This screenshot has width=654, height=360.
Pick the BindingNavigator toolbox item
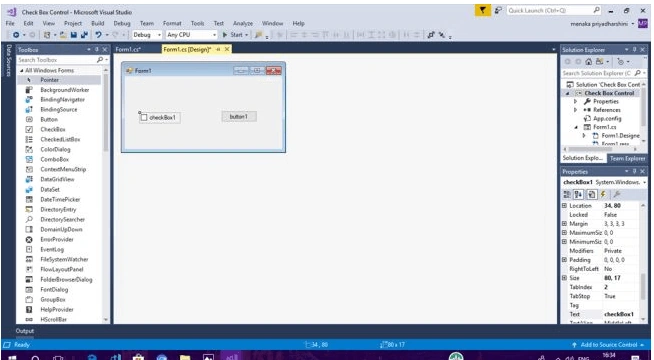pyautogui.click(x=62, y=100)
